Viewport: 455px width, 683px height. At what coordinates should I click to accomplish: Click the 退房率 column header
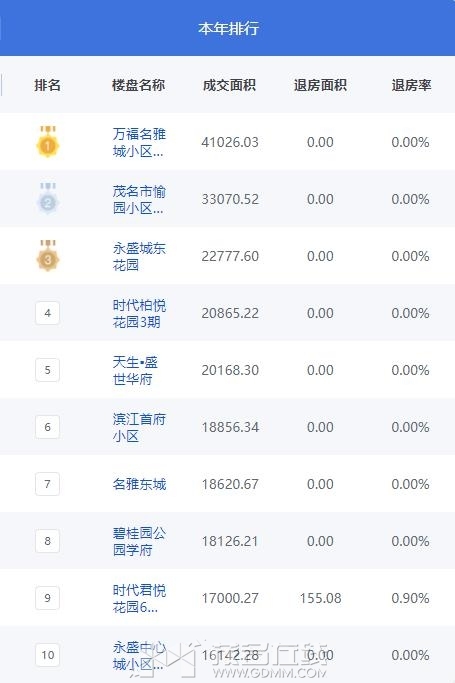click(411, 85)
